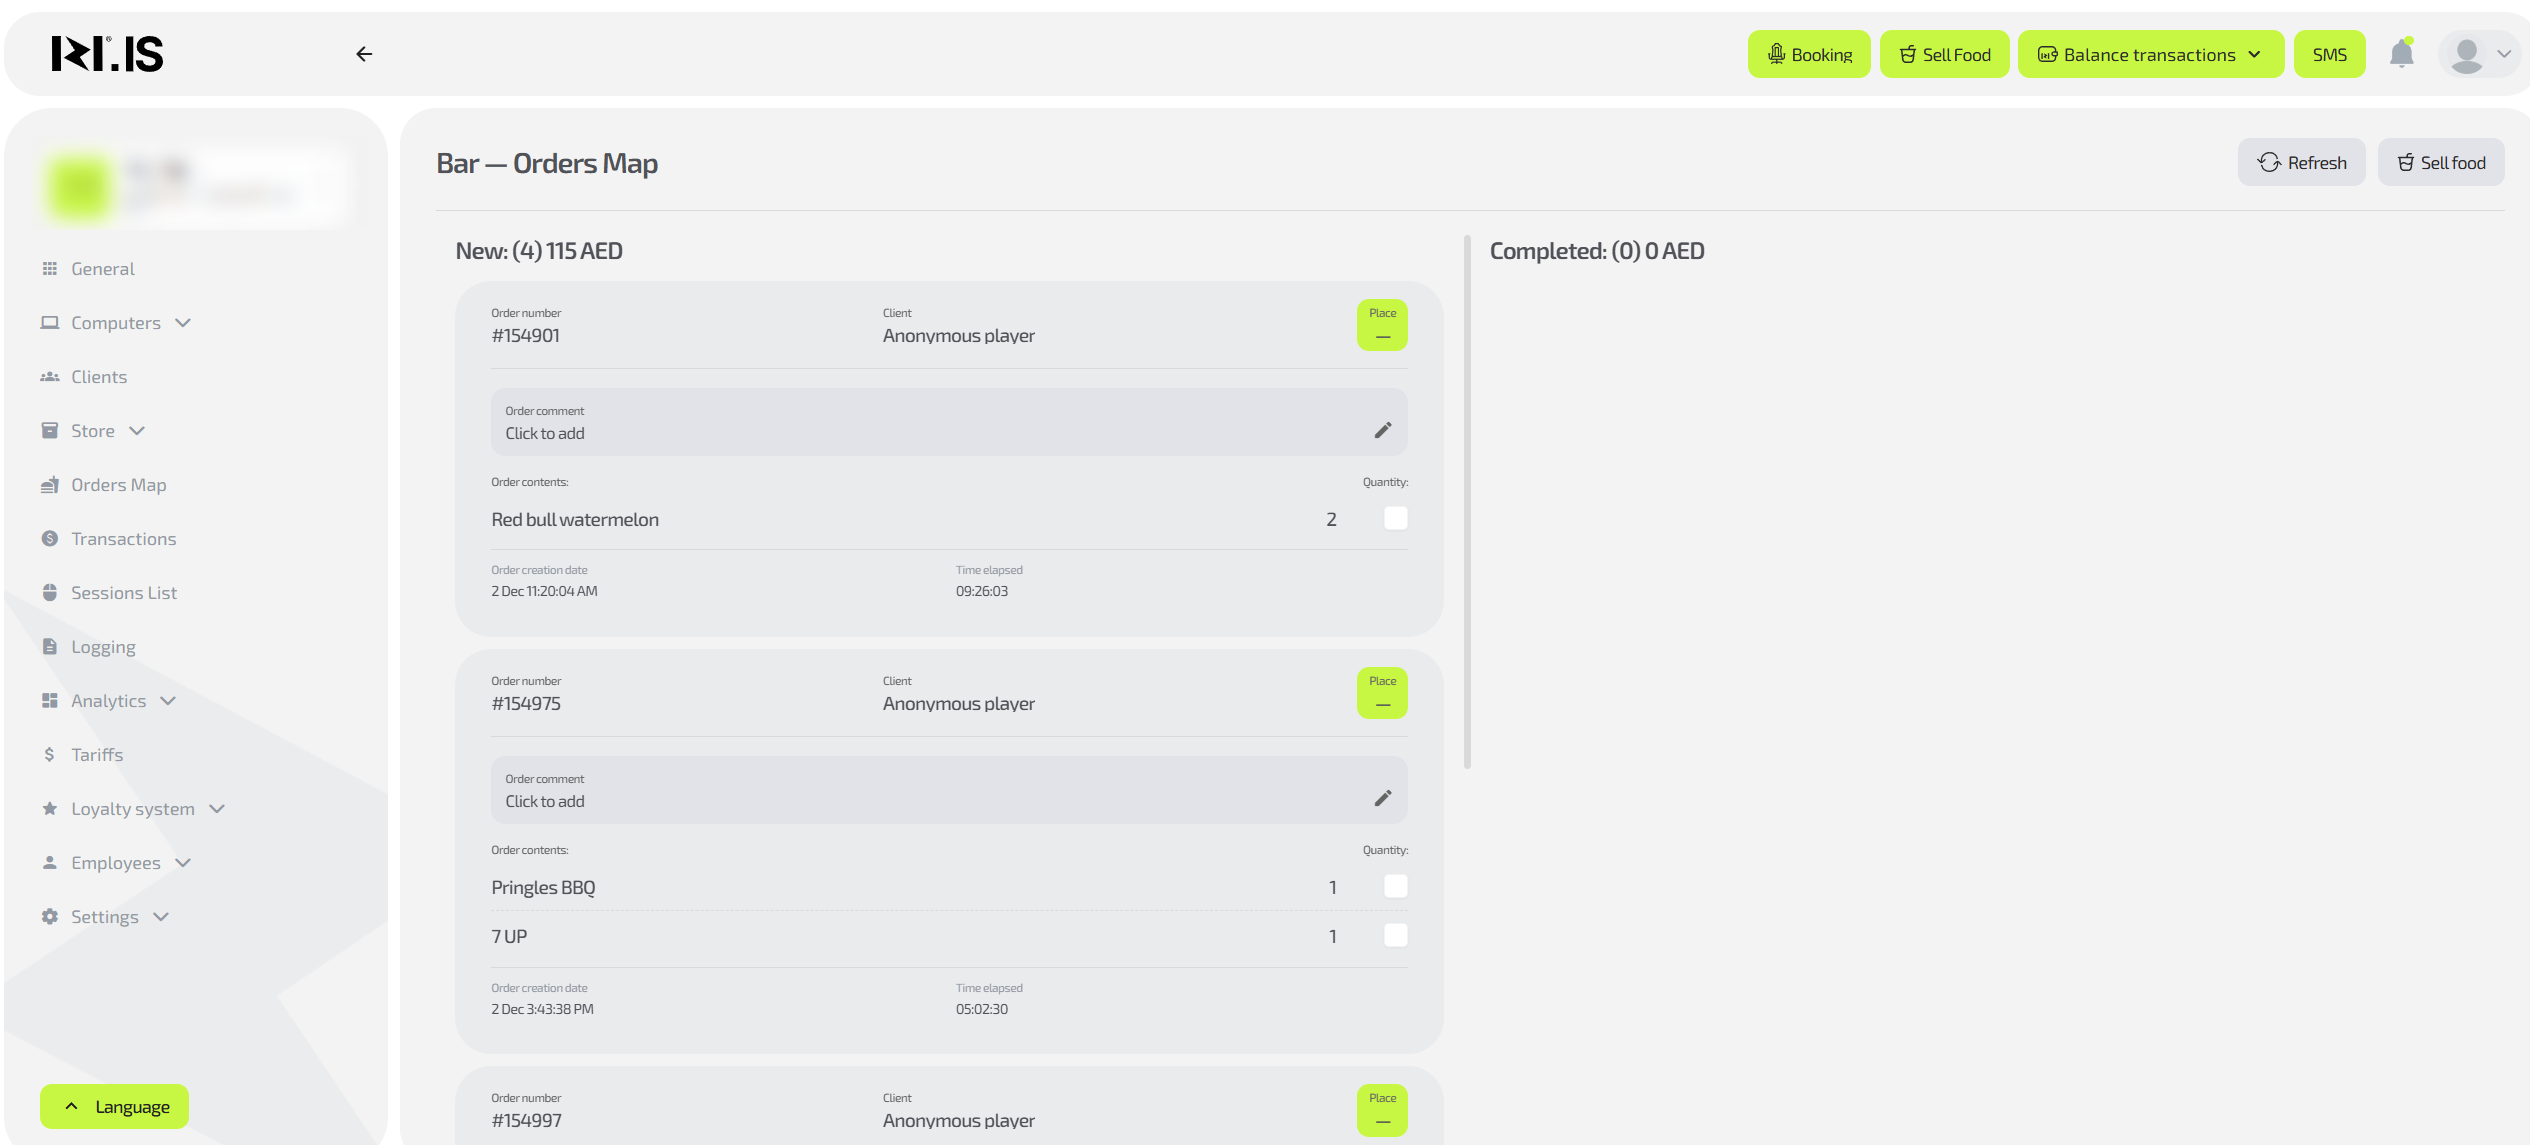Open Orders Map in the sidebar
This screenshot has height=1145, width=2530.
coord(118,485)
